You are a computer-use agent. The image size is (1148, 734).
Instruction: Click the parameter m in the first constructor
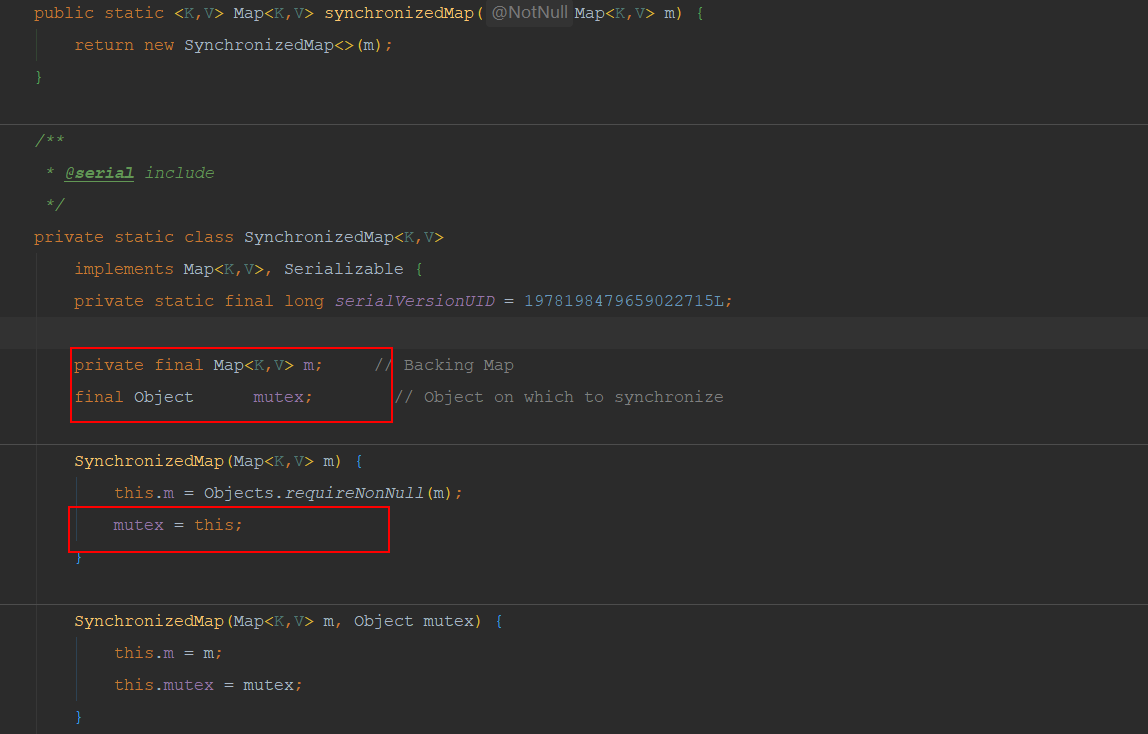click(330, 460)
